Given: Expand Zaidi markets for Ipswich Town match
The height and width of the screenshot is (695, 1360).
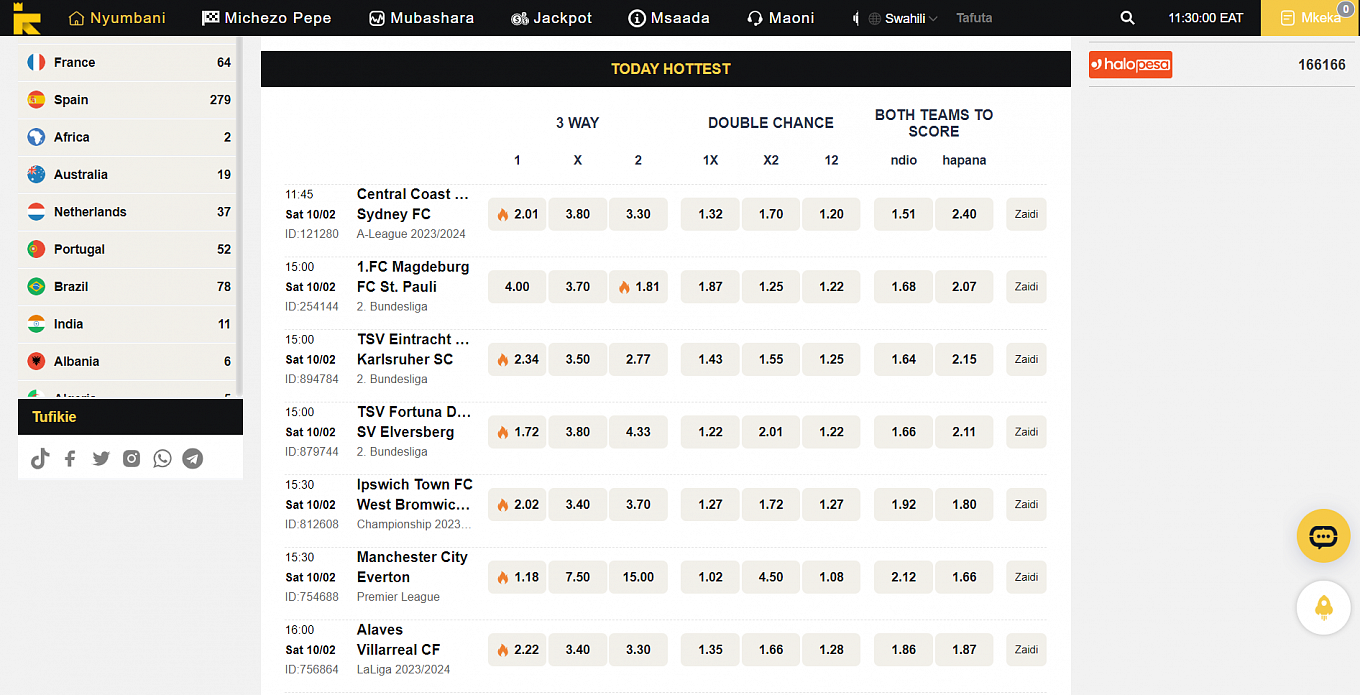Looking at the screenshot, I should pyautogui.click(x=1026, y=505).
